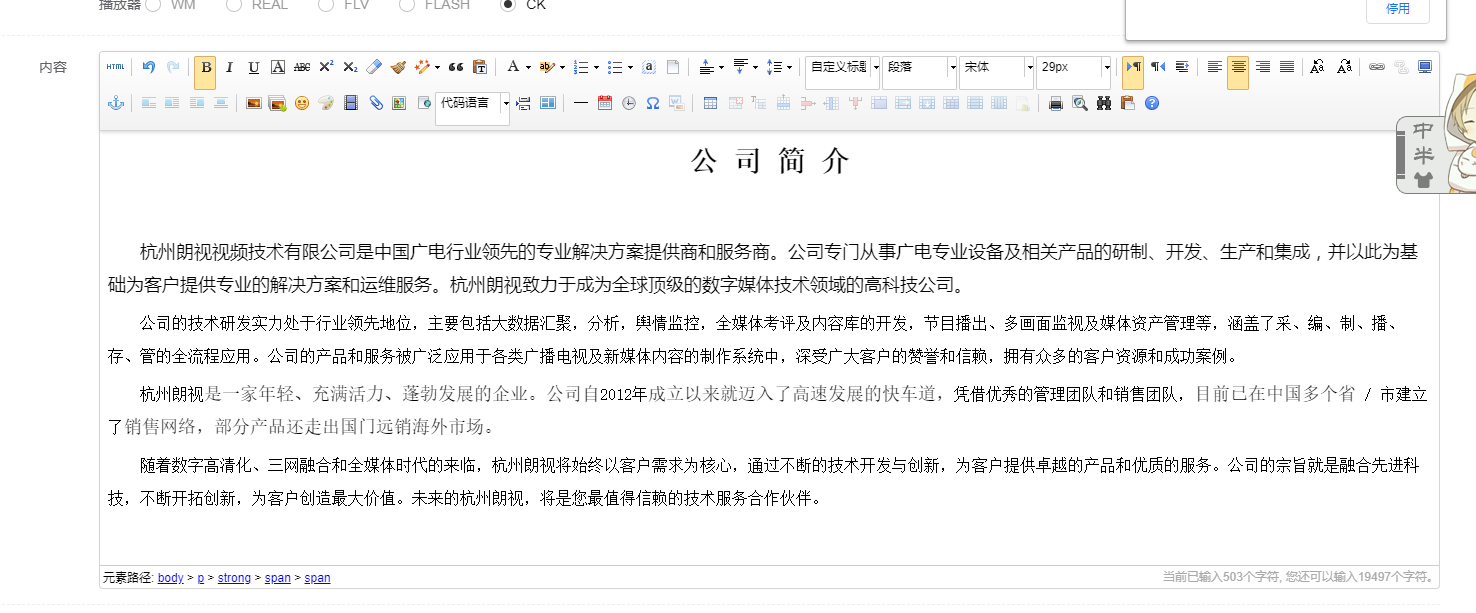The width and height of the screenshot is (1476, 613).
Task: Click the 停用 button
Action: coord(1398,9)
